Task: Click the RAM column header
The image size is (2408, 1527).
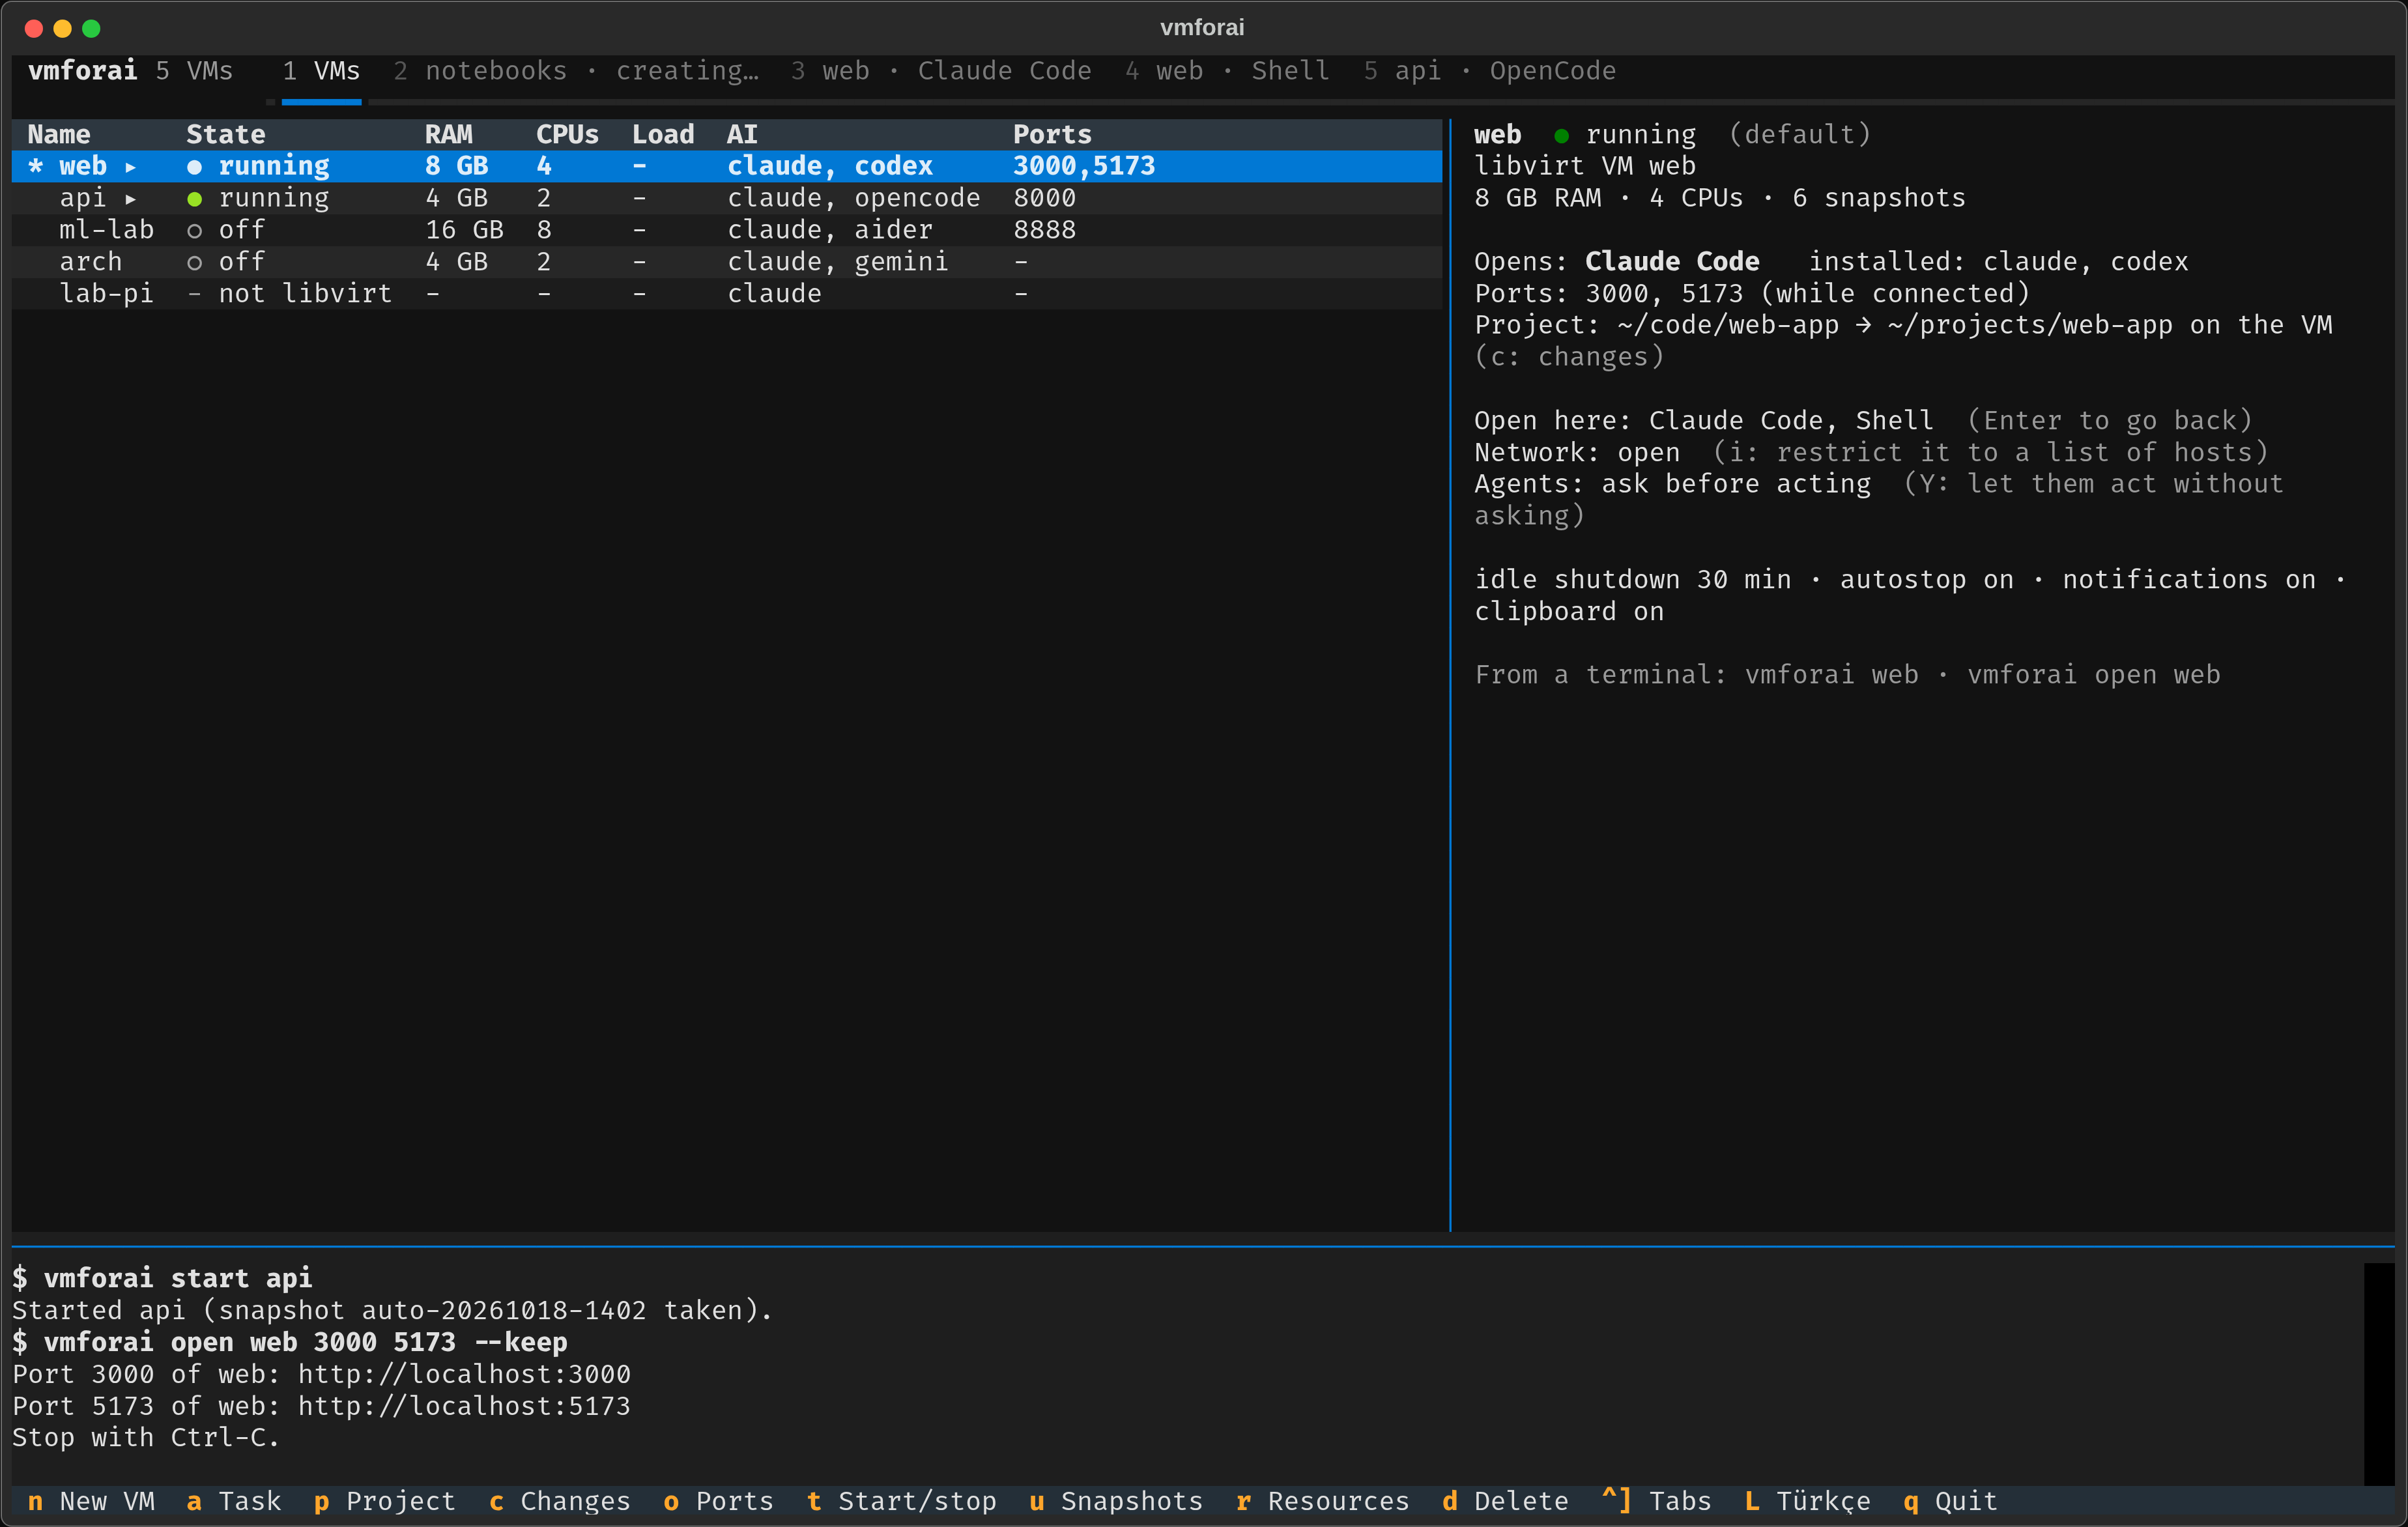Action: [448, 134]
